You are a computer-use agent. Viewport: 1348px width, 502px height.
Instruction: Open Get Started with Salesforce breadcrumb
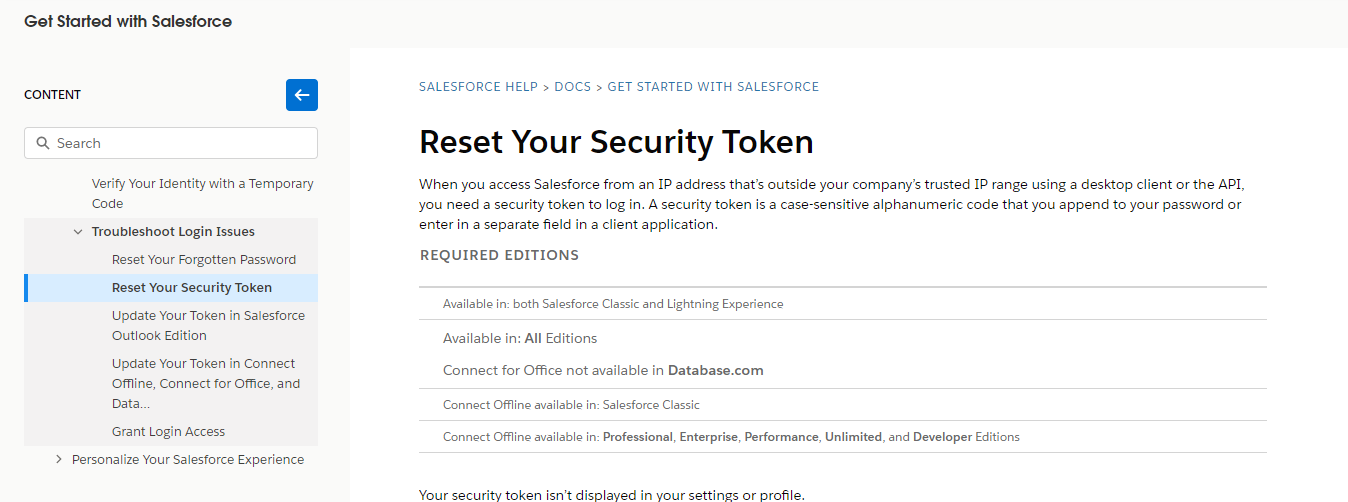tap(713, 87)
